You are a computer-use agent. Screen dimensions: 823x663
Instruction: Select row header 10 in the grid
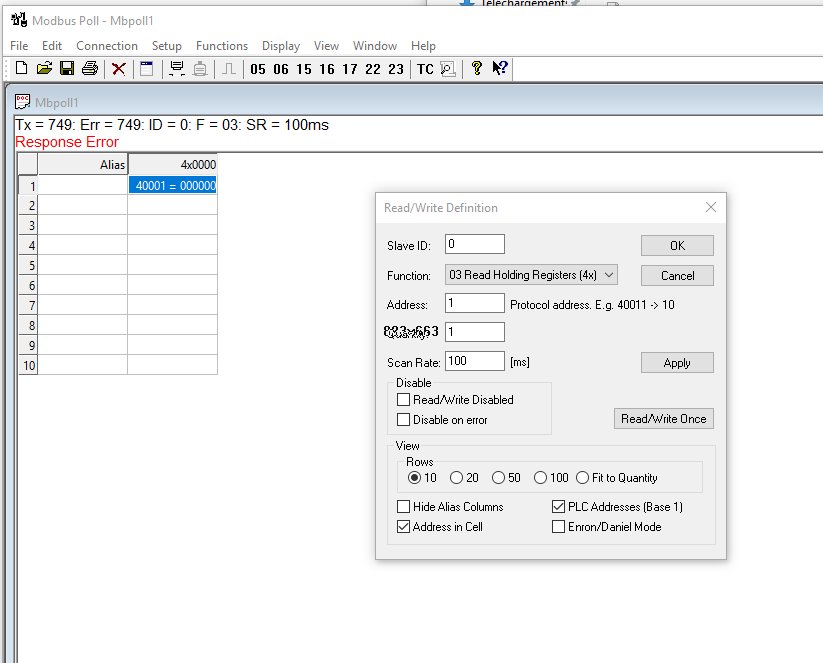[x=28, y=365]
